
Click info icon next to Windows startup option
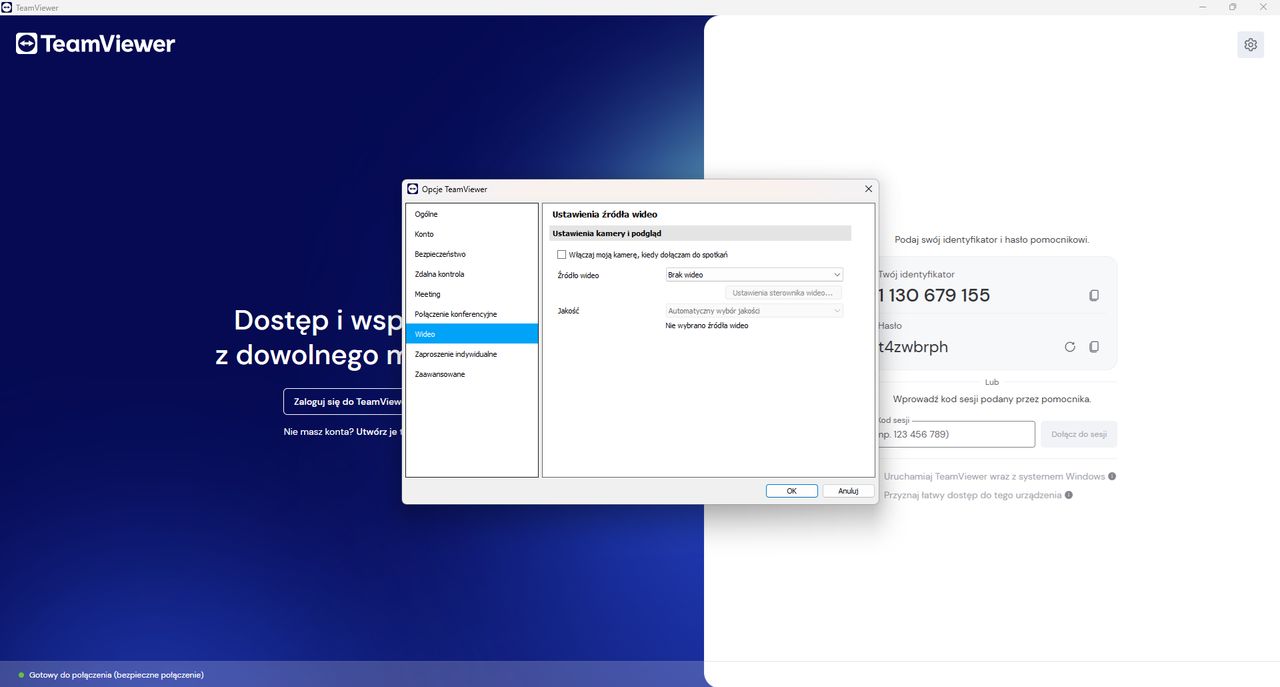click(x=1112, y=476)
